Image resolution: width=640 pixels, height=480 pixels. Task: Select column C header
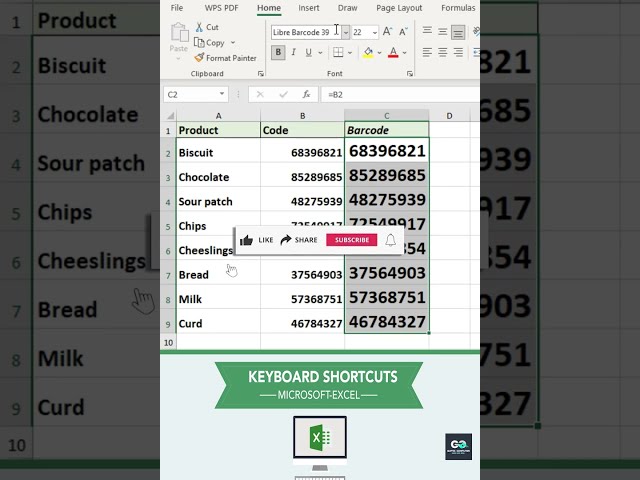click(x=387, y=116)
